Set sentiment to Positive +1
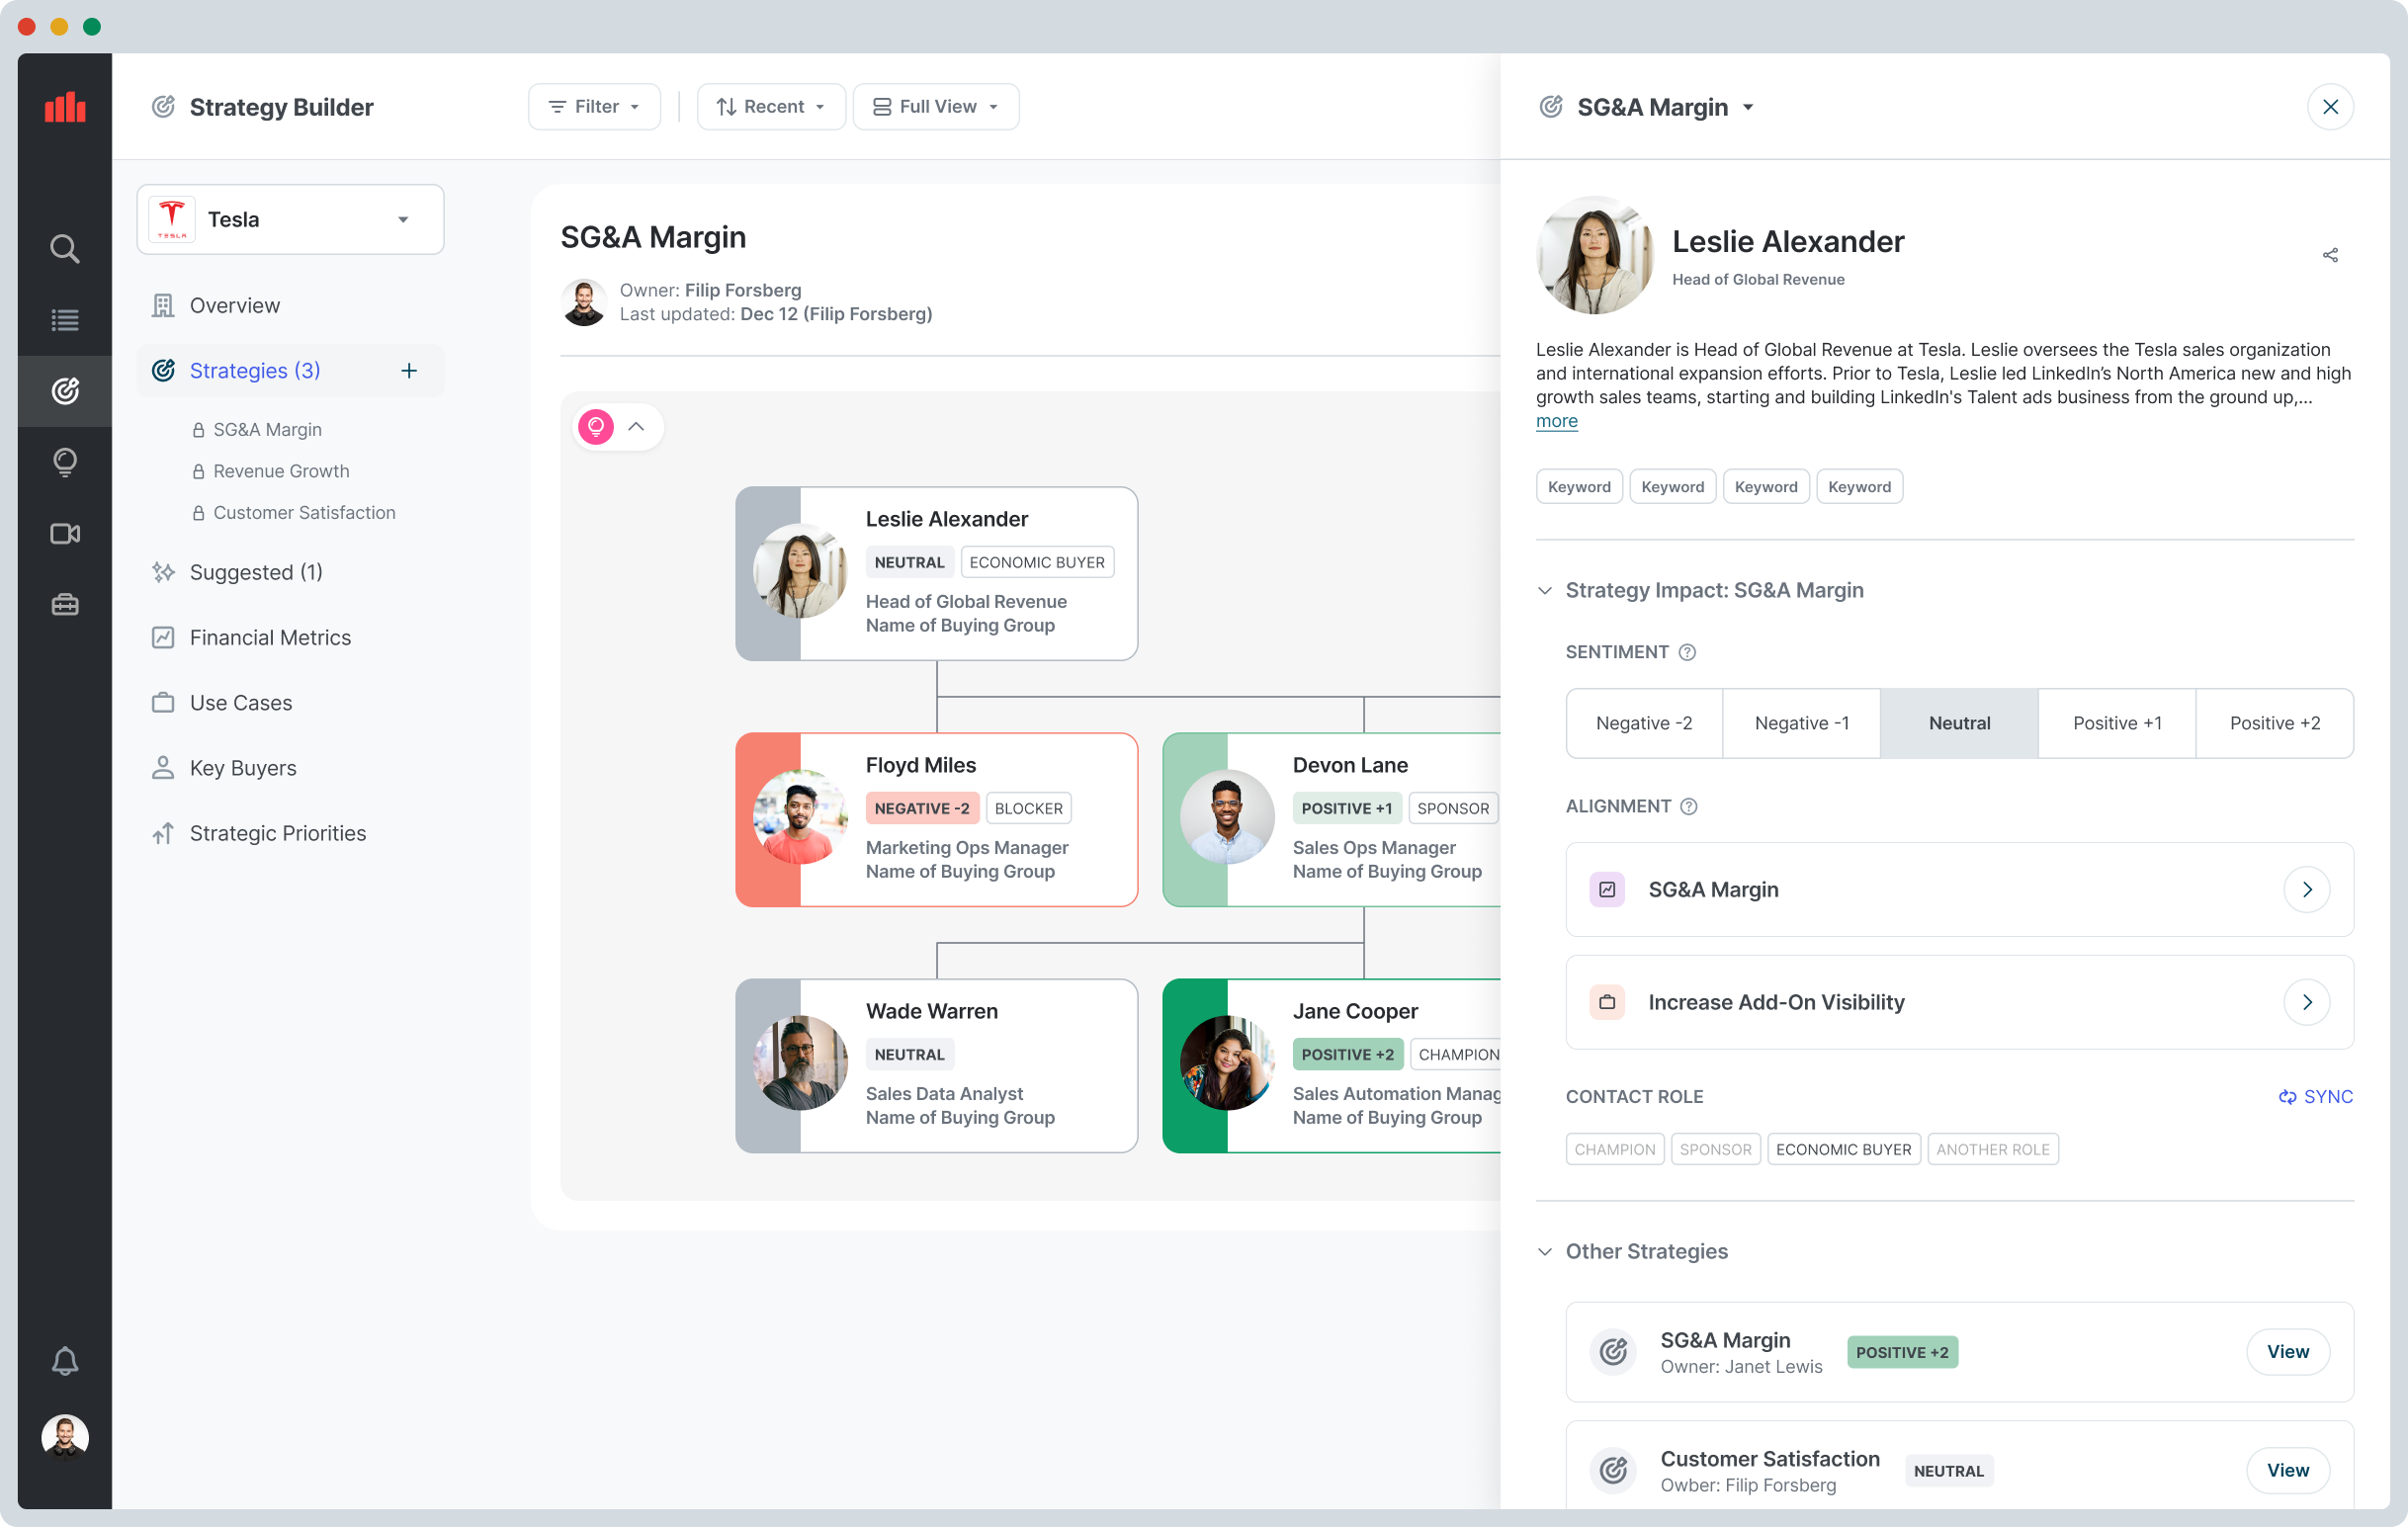2408x1527 pixels. coord(2116,723)
